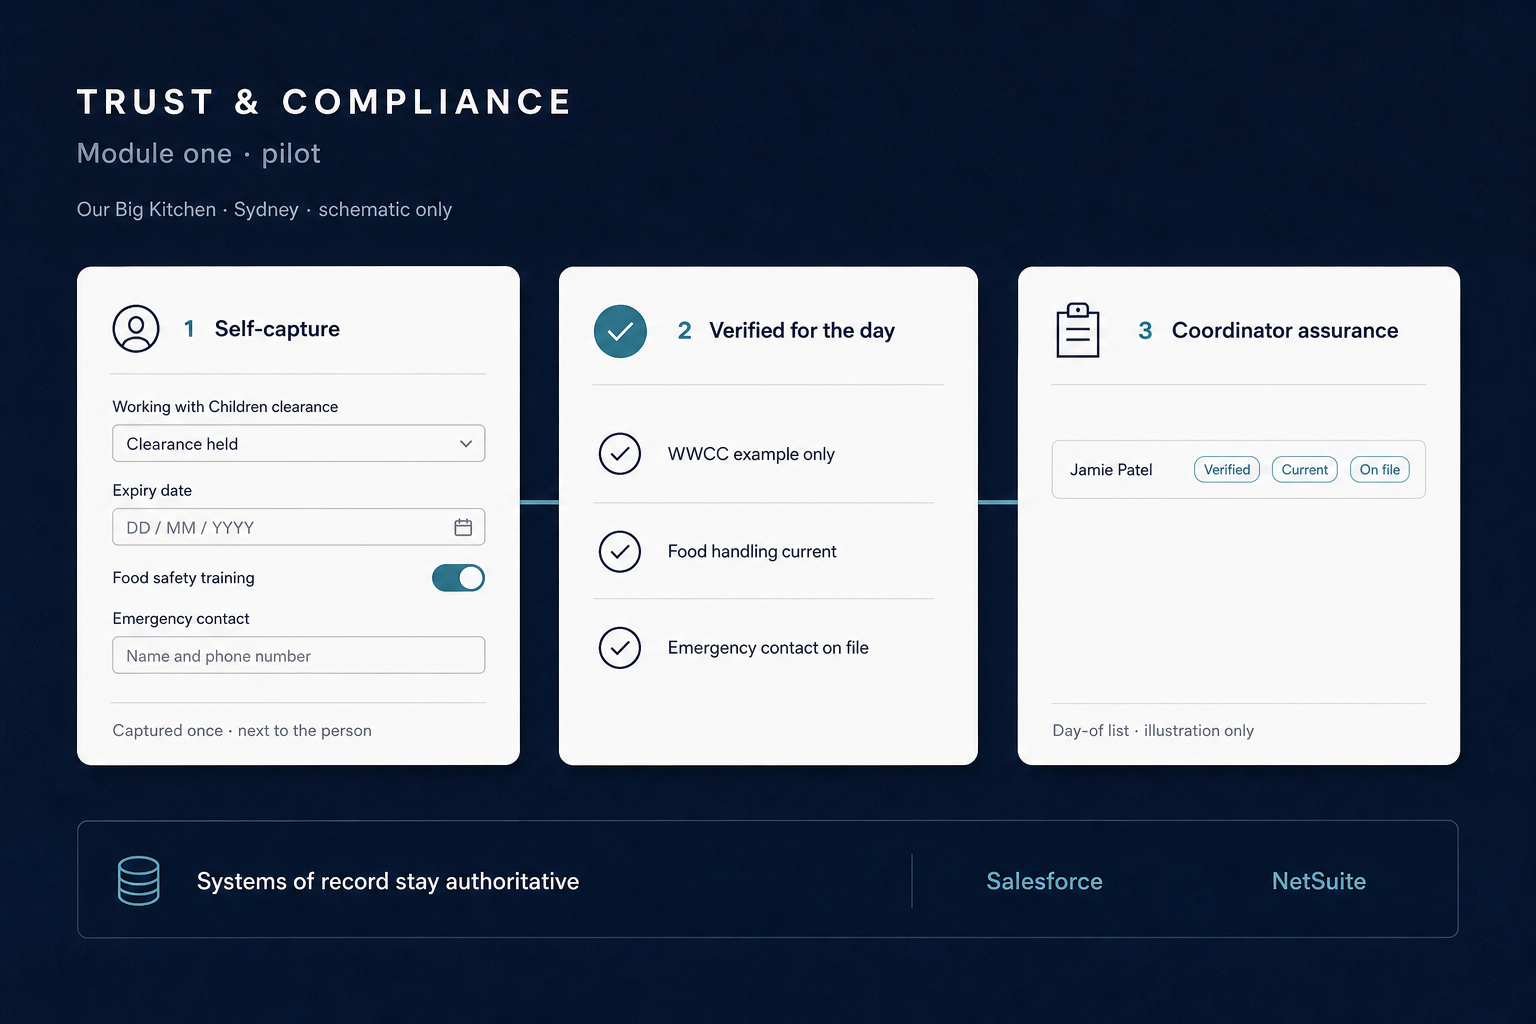Image resolution: width=1536 pixels, height=1024 pixels.
Task: Click the Module one pilot subtitle
Action: 199,153
